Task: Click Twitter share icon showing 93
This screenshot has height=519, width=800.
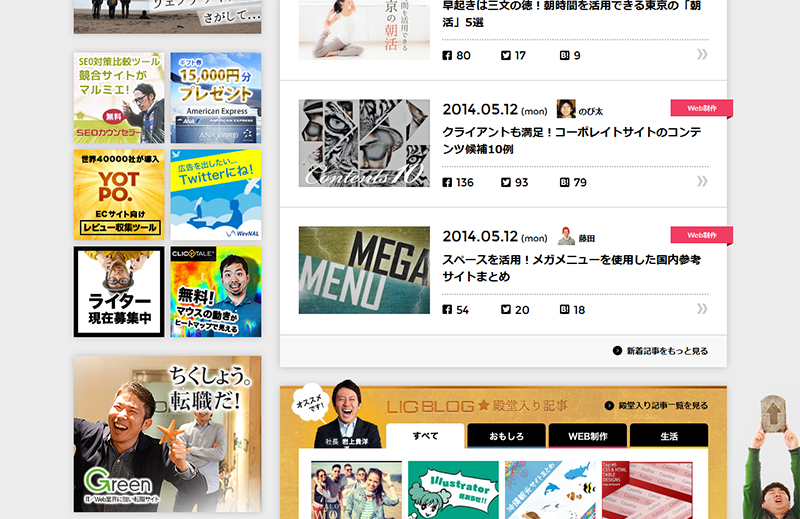Action: tap(506, 182)
